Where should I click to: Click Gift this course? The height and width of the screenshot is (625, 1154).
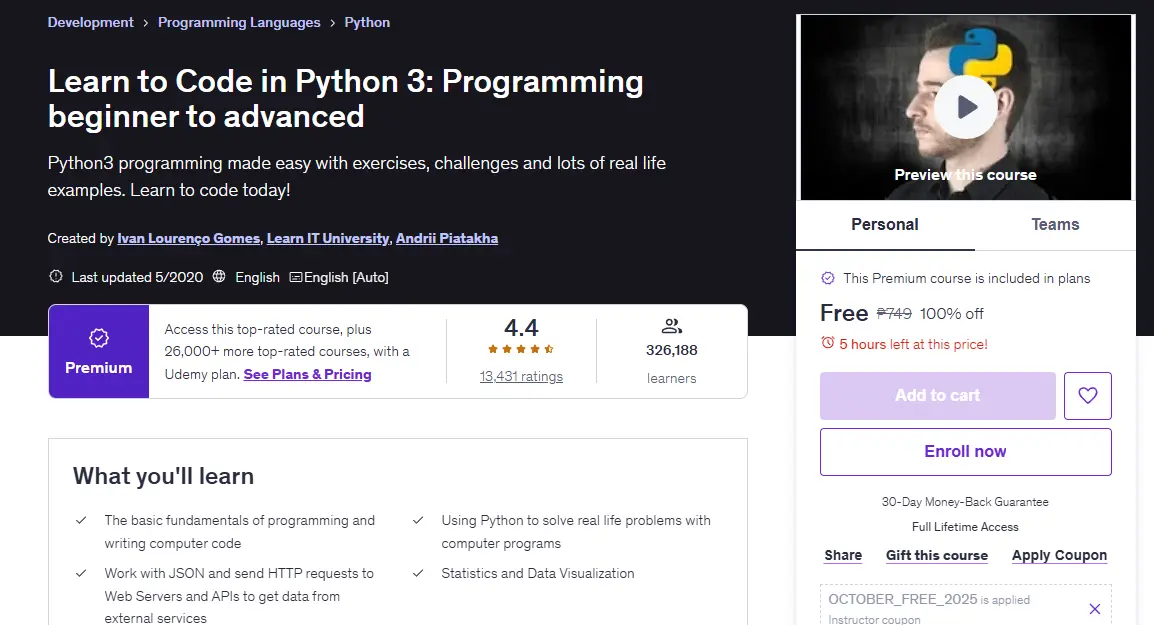(x=937, y=555)
